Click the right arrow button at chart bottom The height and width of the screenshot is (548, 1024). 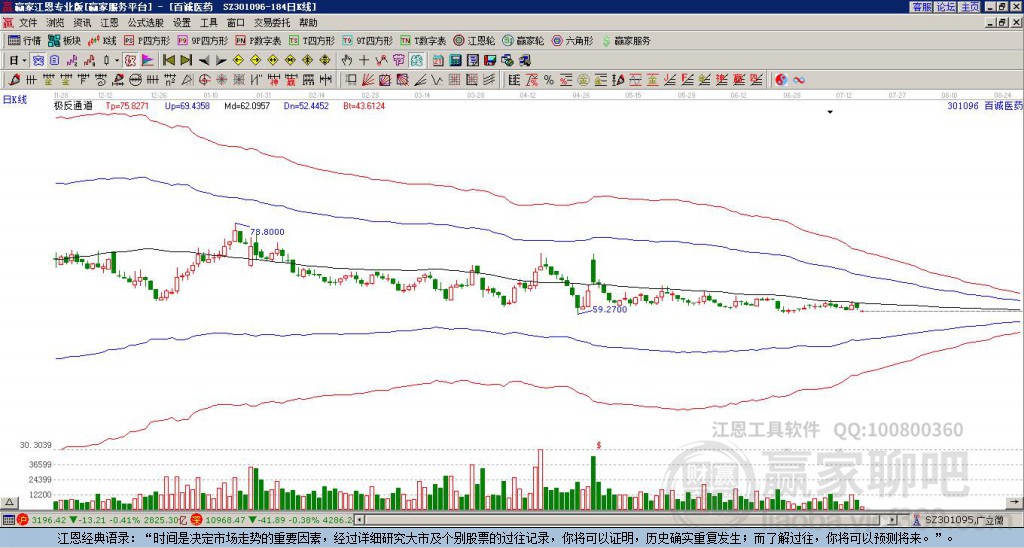1014,502
